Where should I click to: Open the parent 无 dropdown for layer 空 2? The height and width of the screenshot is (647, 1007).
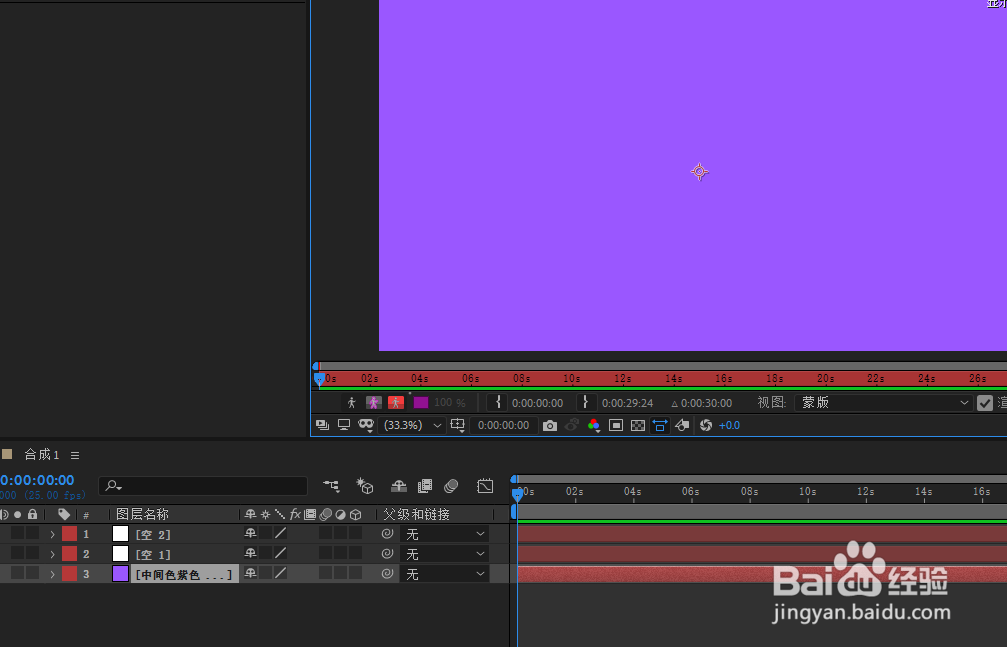tap(444, 535)
